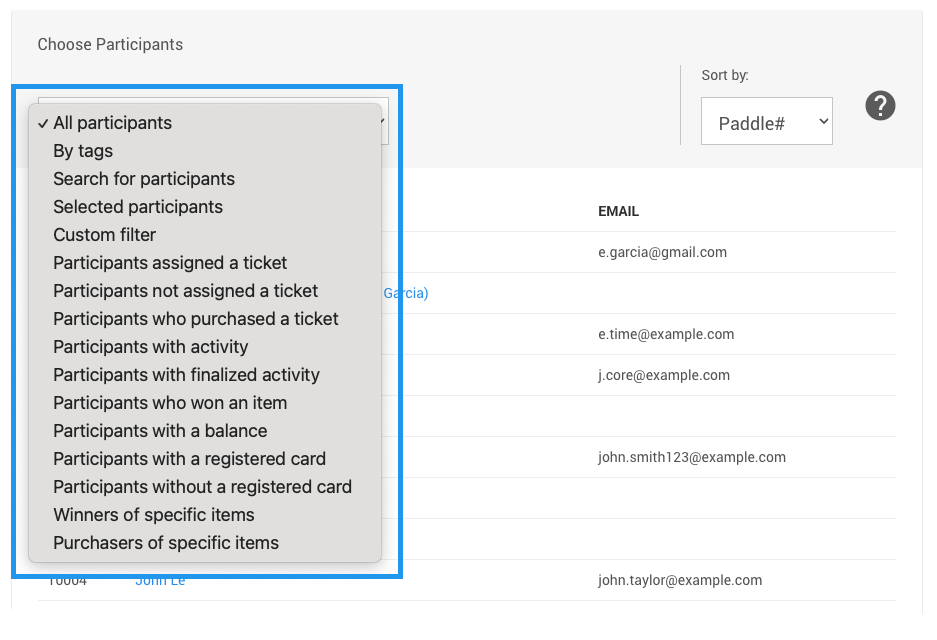Viewport: 937px width, 640px height.
Task: Click the participant filter dropdown arrow
Action: 383,122
